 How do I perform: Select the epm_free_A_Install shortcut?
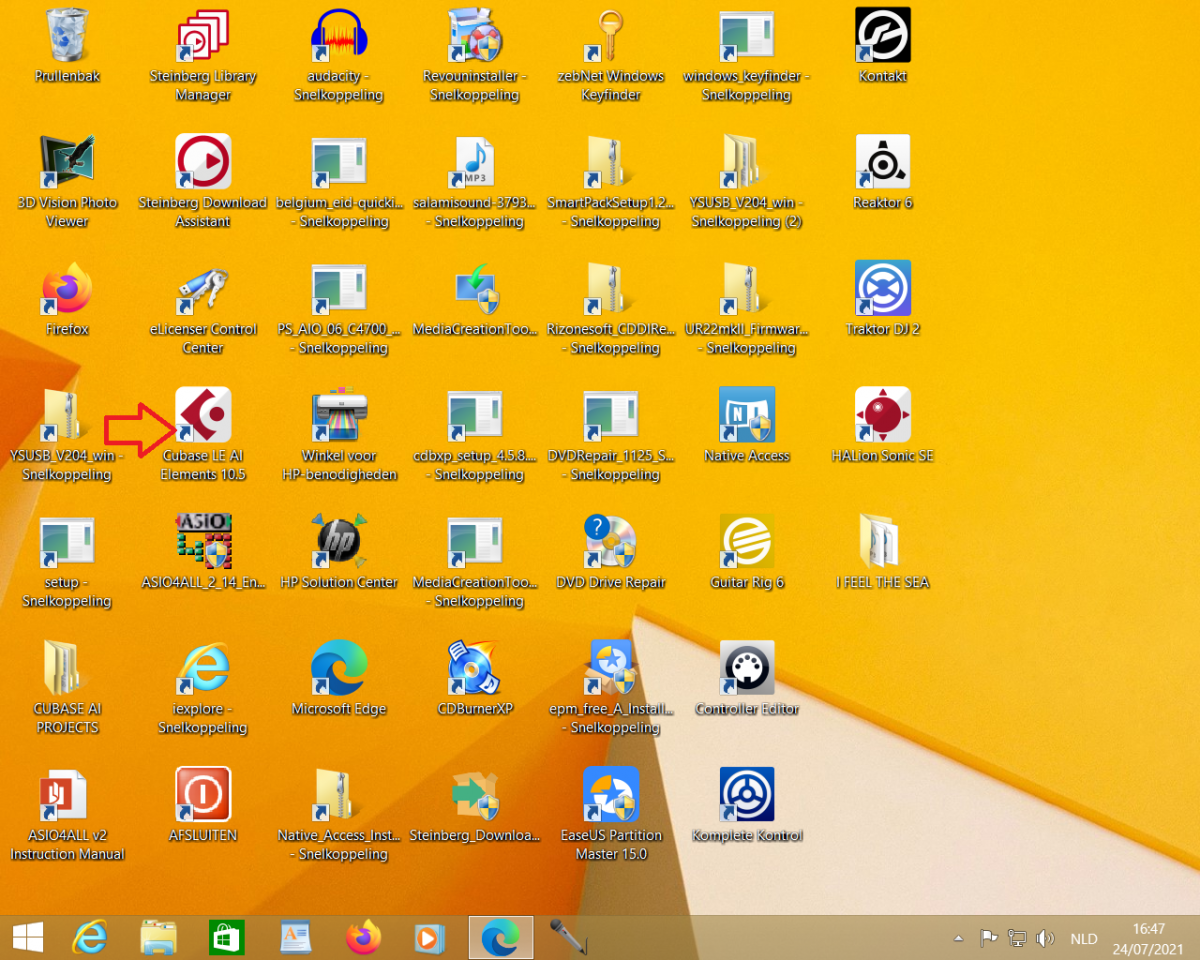point(611,668)
